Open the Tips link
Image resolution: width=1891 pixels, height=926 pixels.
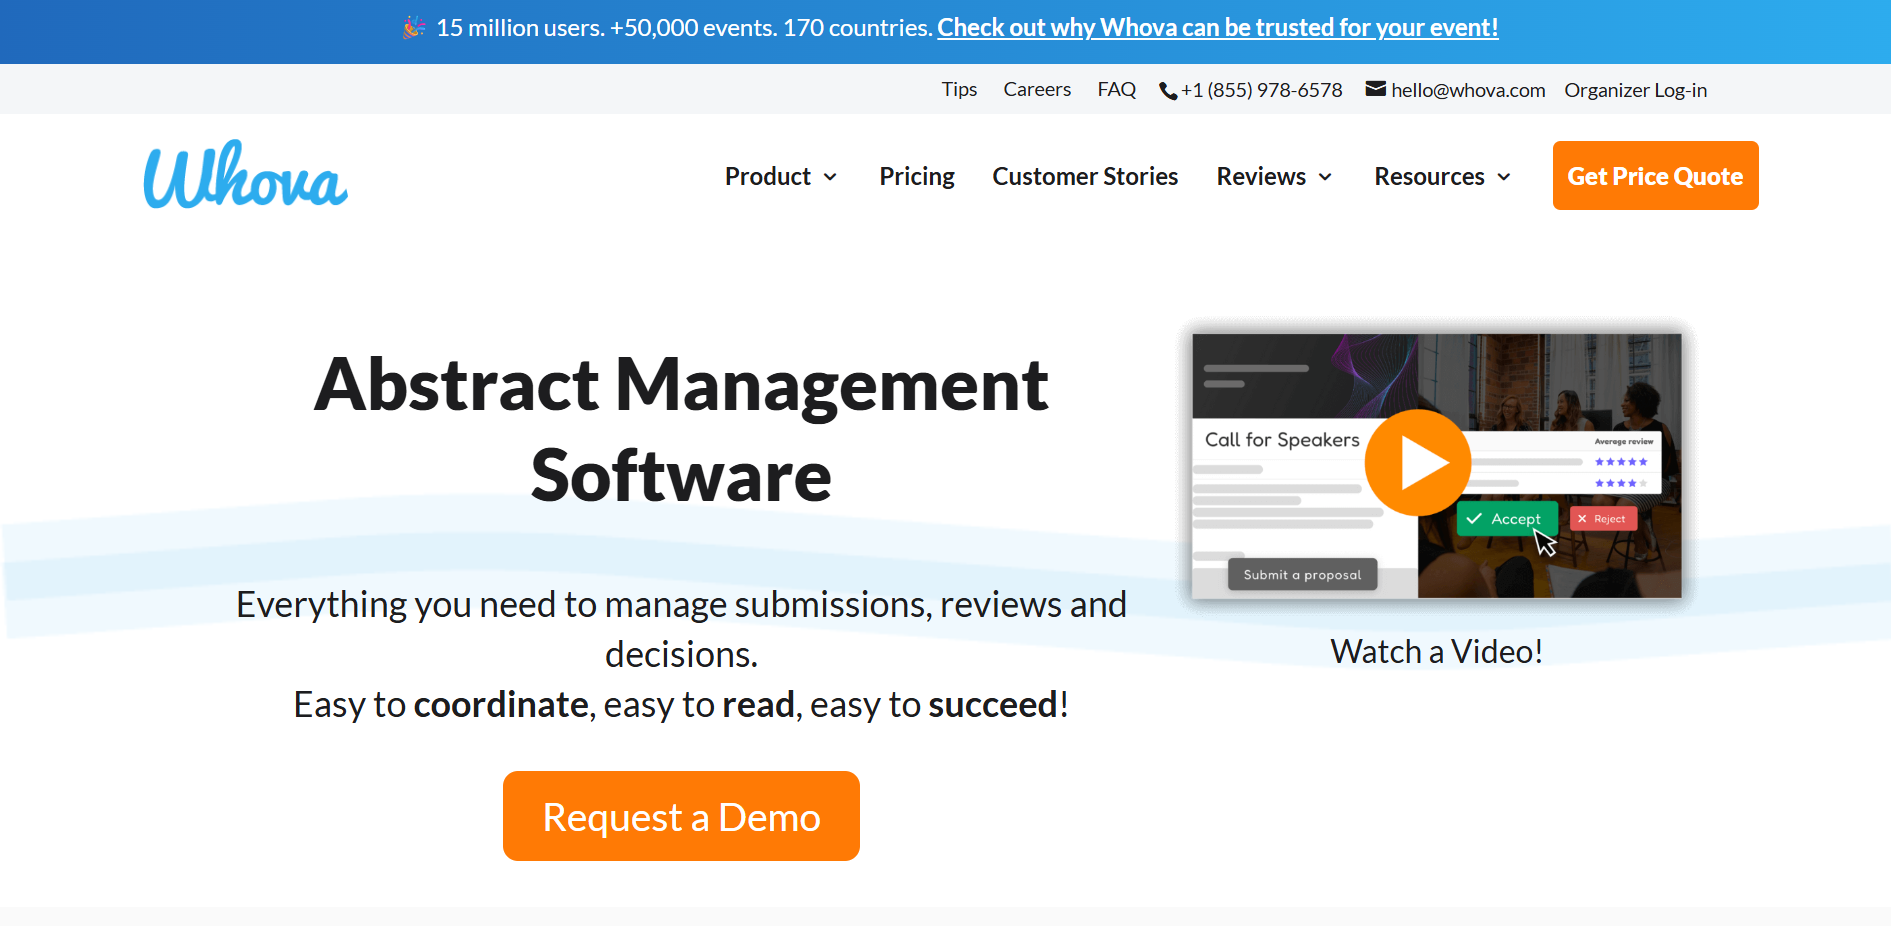pos(959,90)
